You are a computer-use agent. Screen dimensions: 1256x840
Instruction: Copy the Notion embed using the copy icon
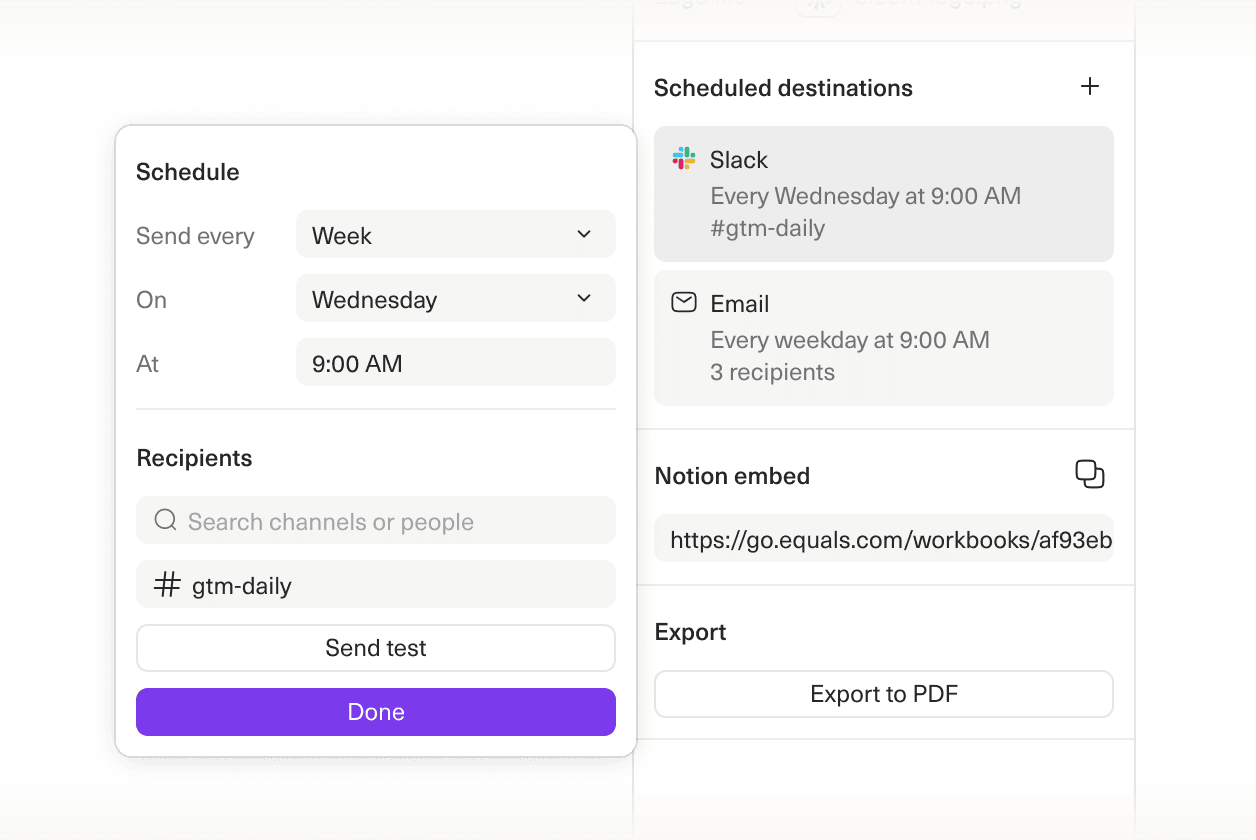[1090, 474]
